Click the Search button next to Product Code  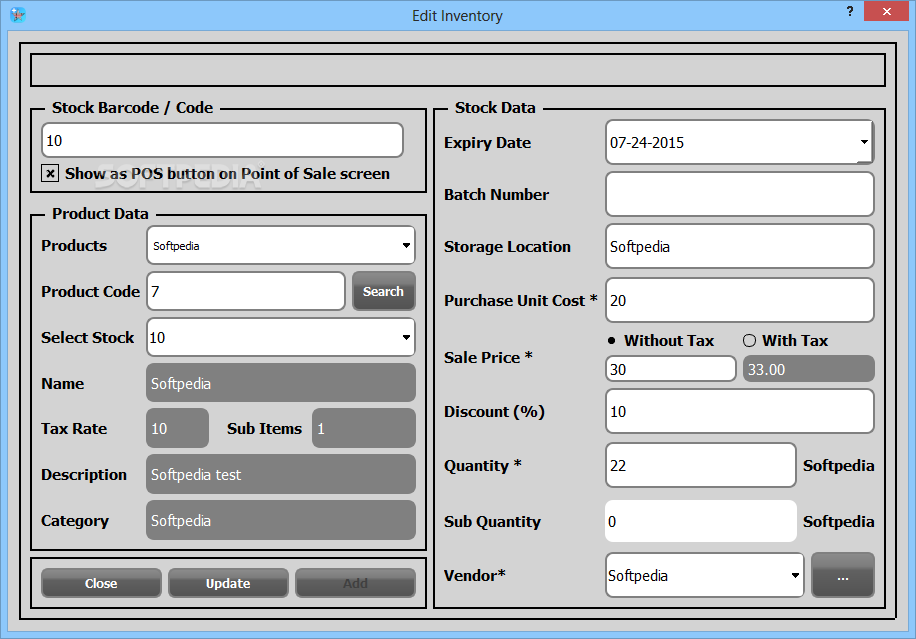coord(383,291)
